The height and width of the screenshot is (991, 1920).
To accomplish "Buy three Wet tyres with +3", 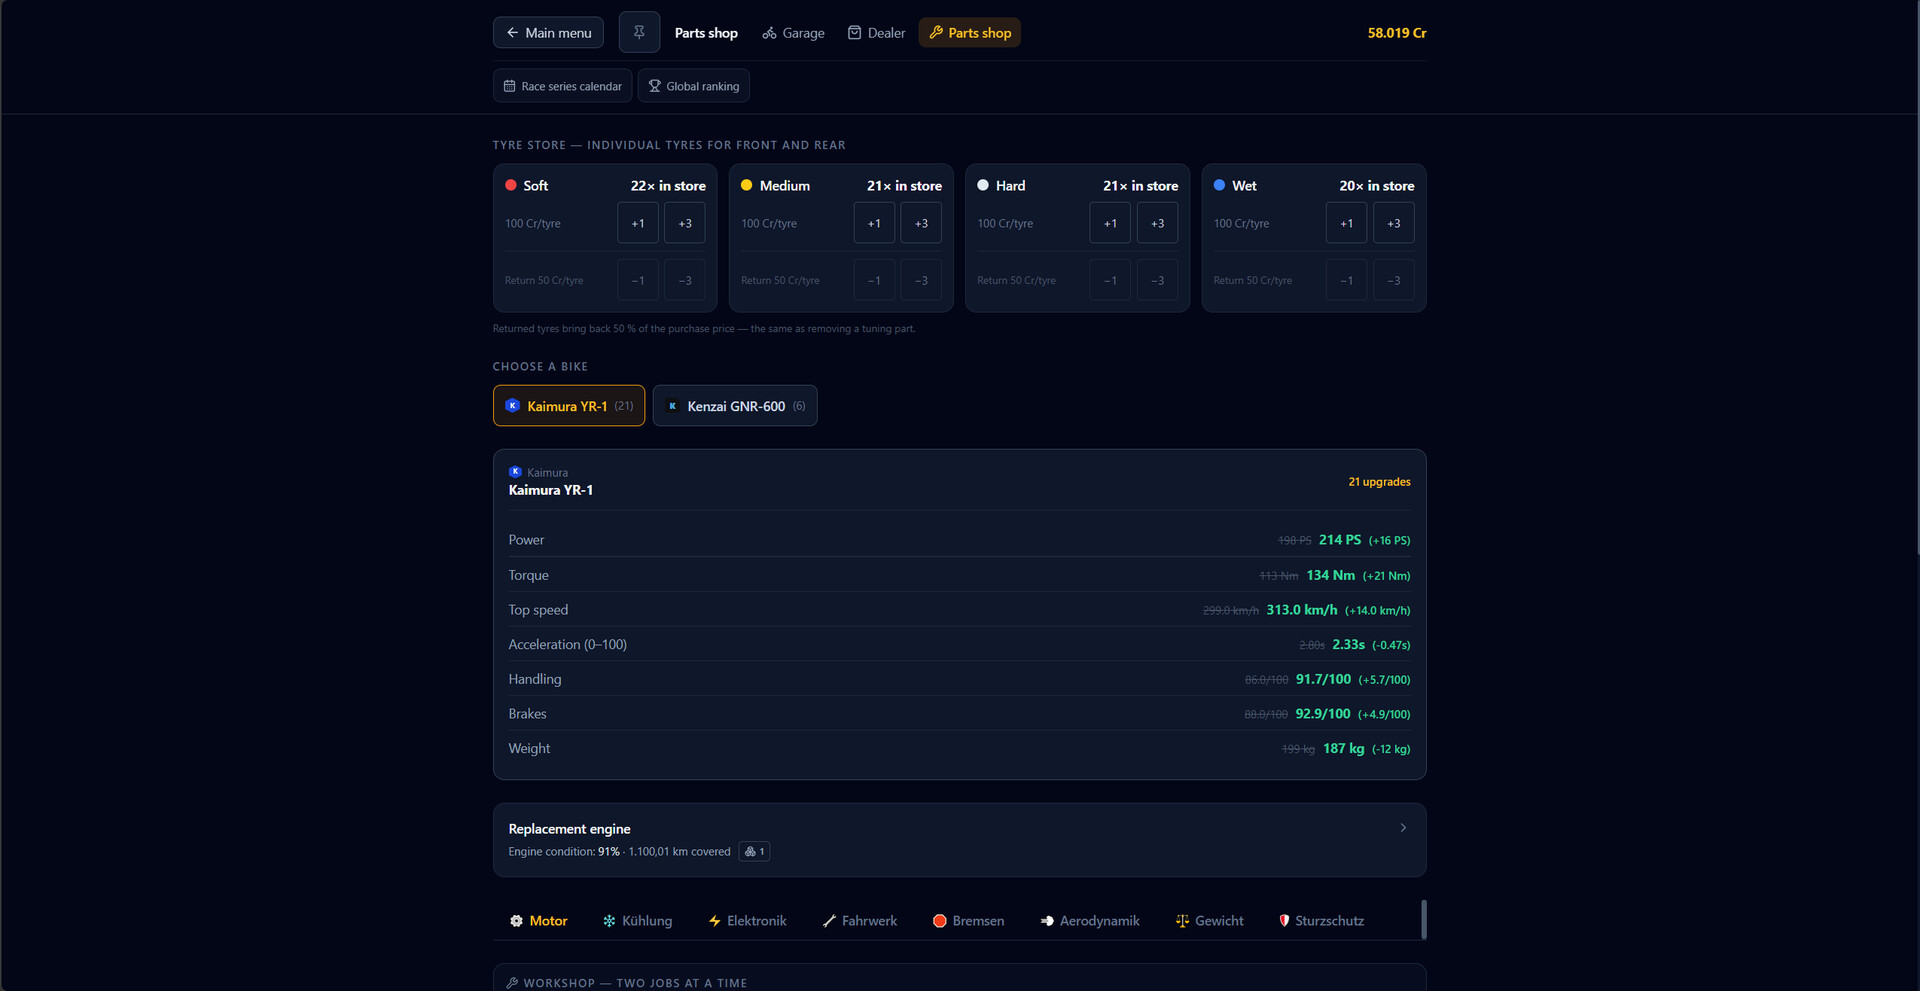I will (x=1393, y=223).
